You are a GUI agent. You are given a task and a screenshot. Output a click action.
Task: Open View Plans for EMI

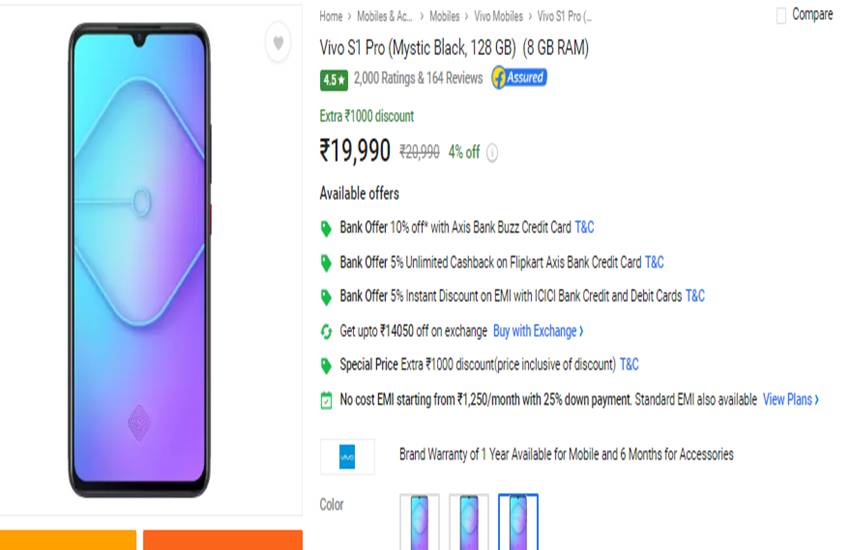[790, 400]
